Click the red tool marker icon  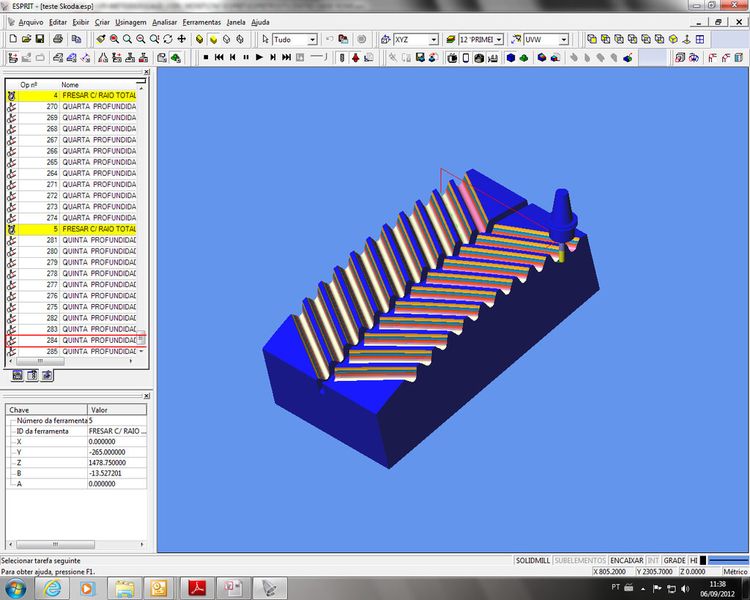(355, 58)
